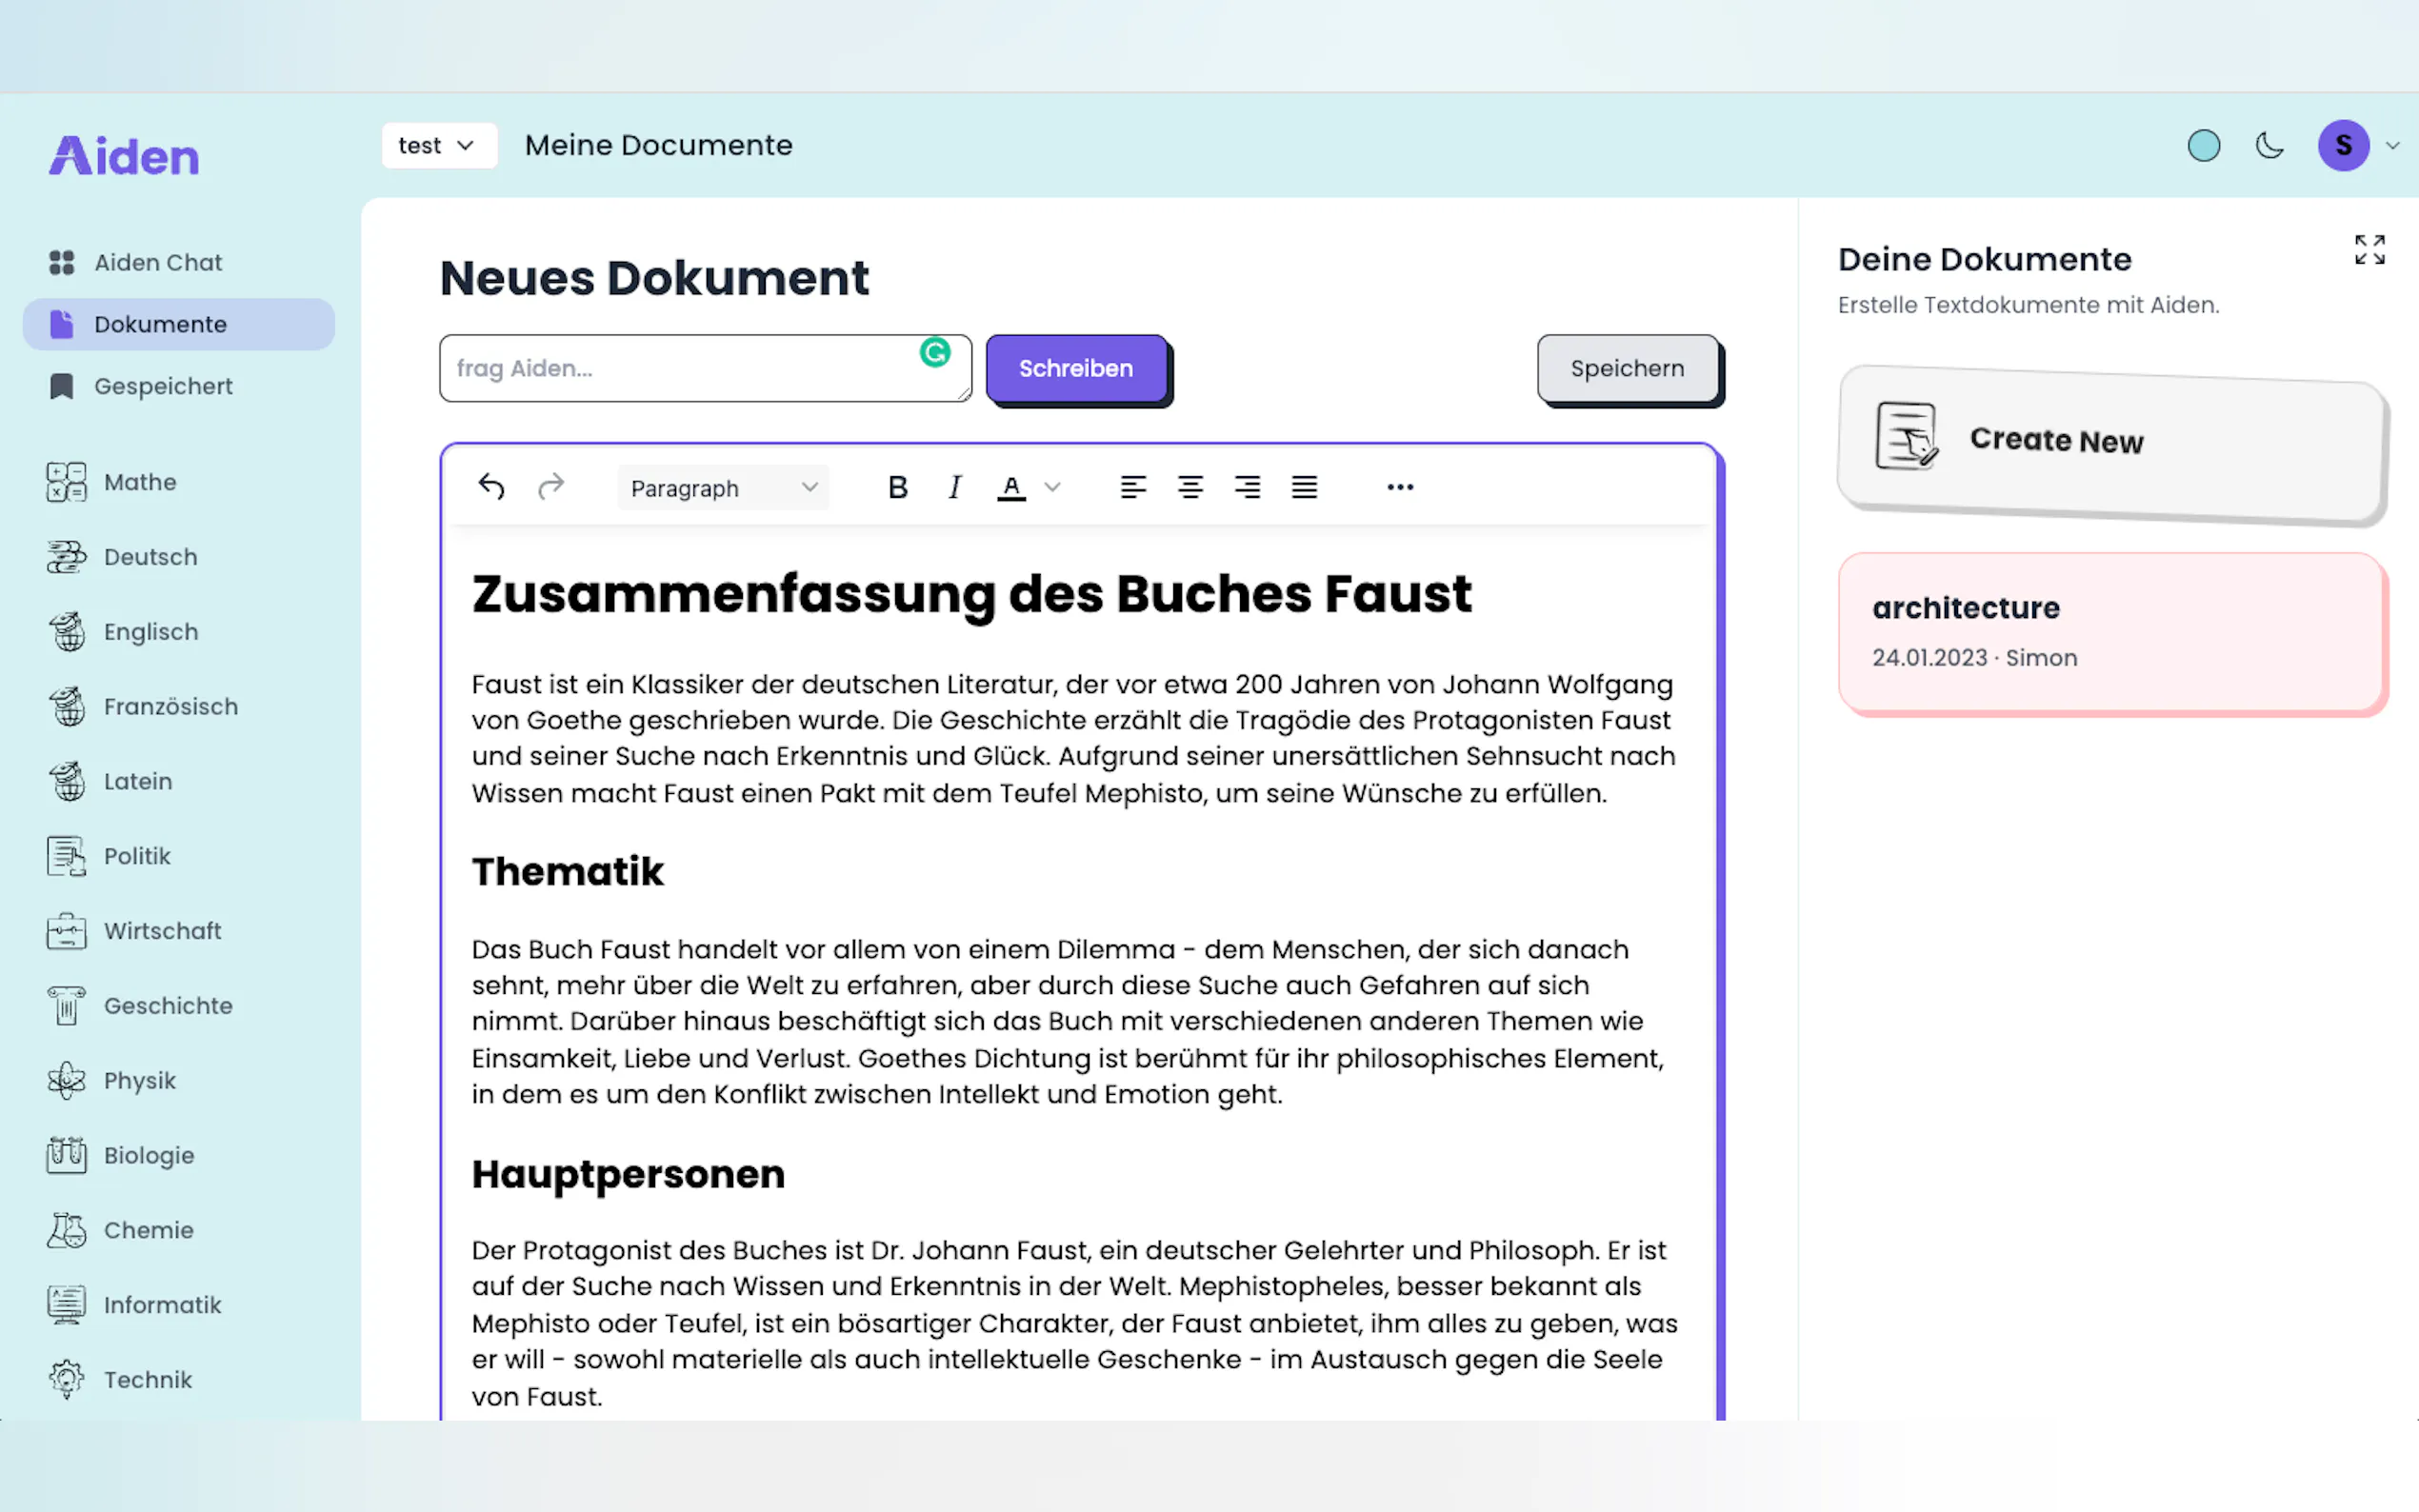Click the teal color circle in header
This screenshot has width=2419, height=1512.
[2204, 146]
